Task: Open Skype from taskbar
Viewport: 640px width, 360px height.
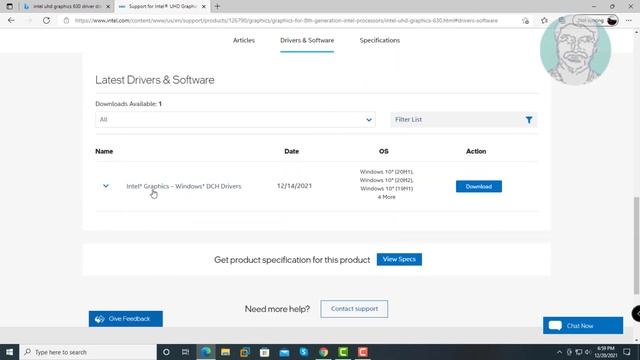Action: point(304,352)
